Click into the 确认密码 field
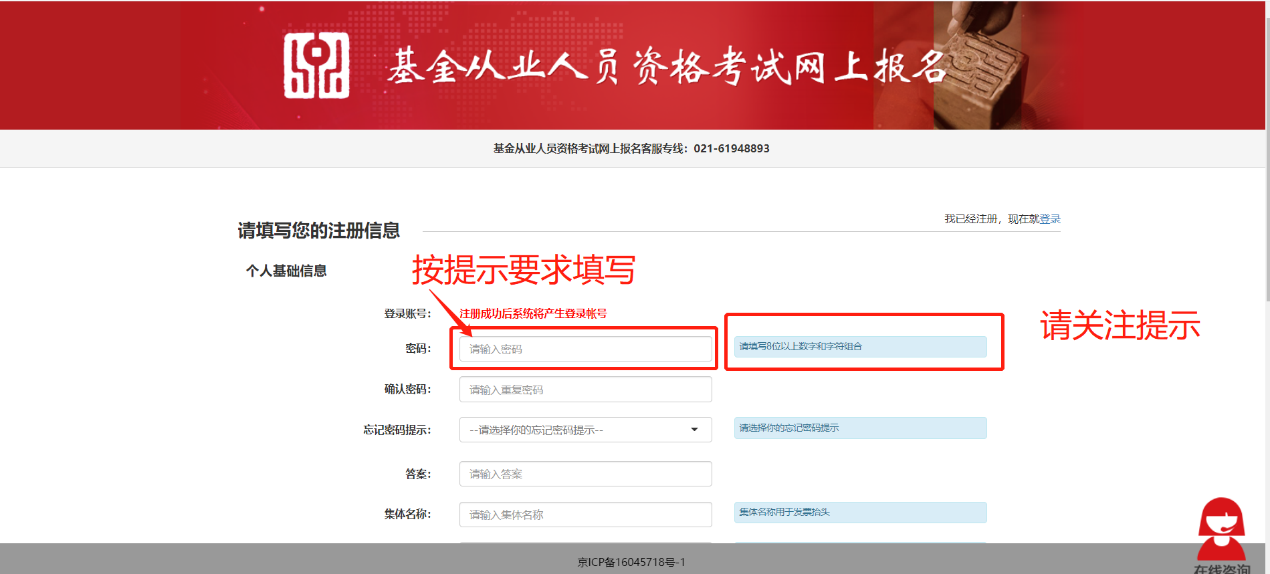The width and height of the screenshot is (1270, 574). tap(585, 389)
